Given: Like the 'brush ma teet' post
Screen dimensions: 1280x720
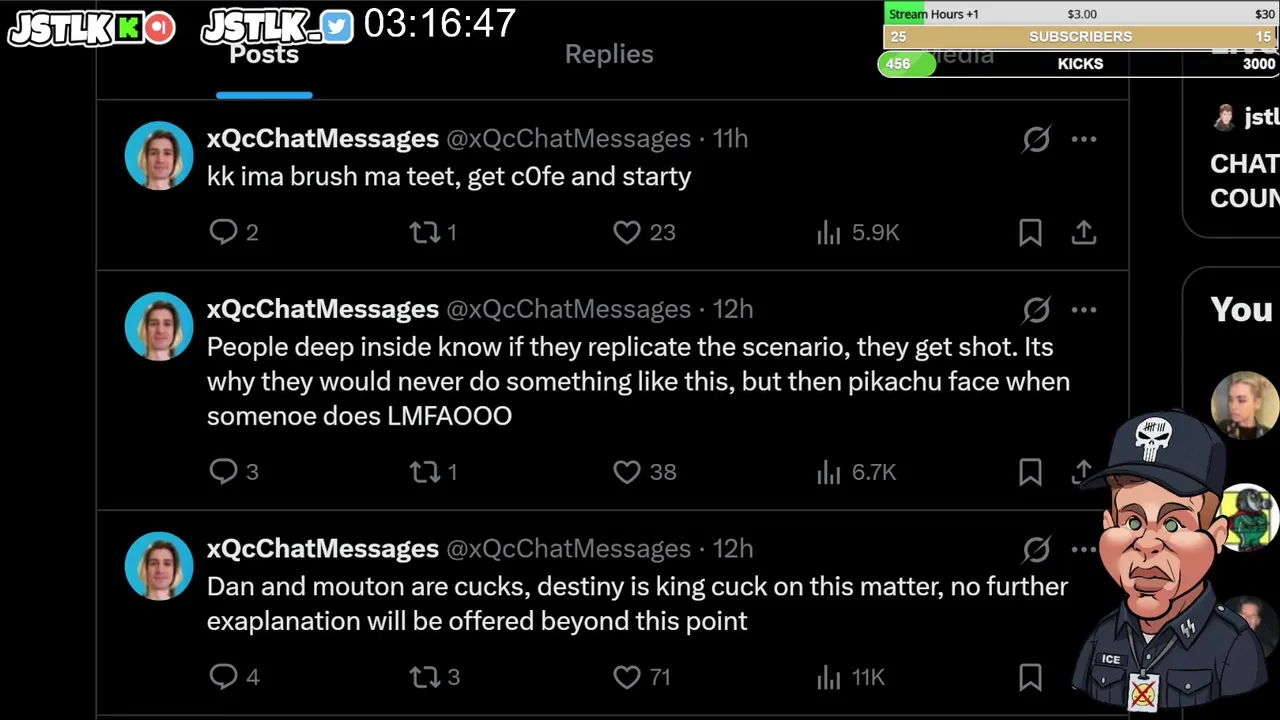Looking at the screenshot, I should [627, 233].
